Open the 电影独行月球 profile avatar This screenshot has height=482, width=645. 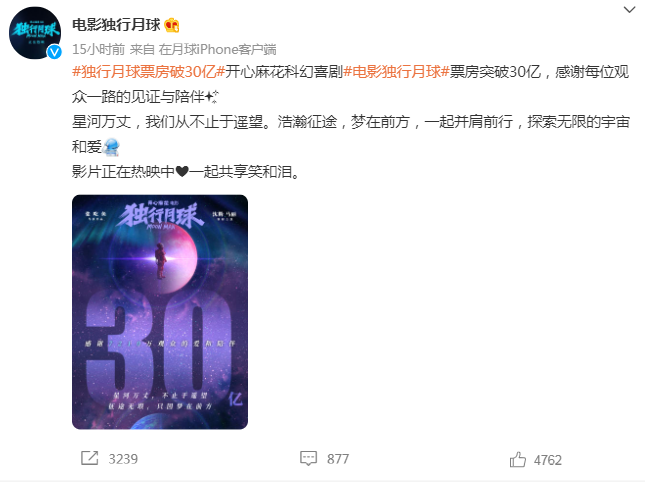[x=35, y=33]
